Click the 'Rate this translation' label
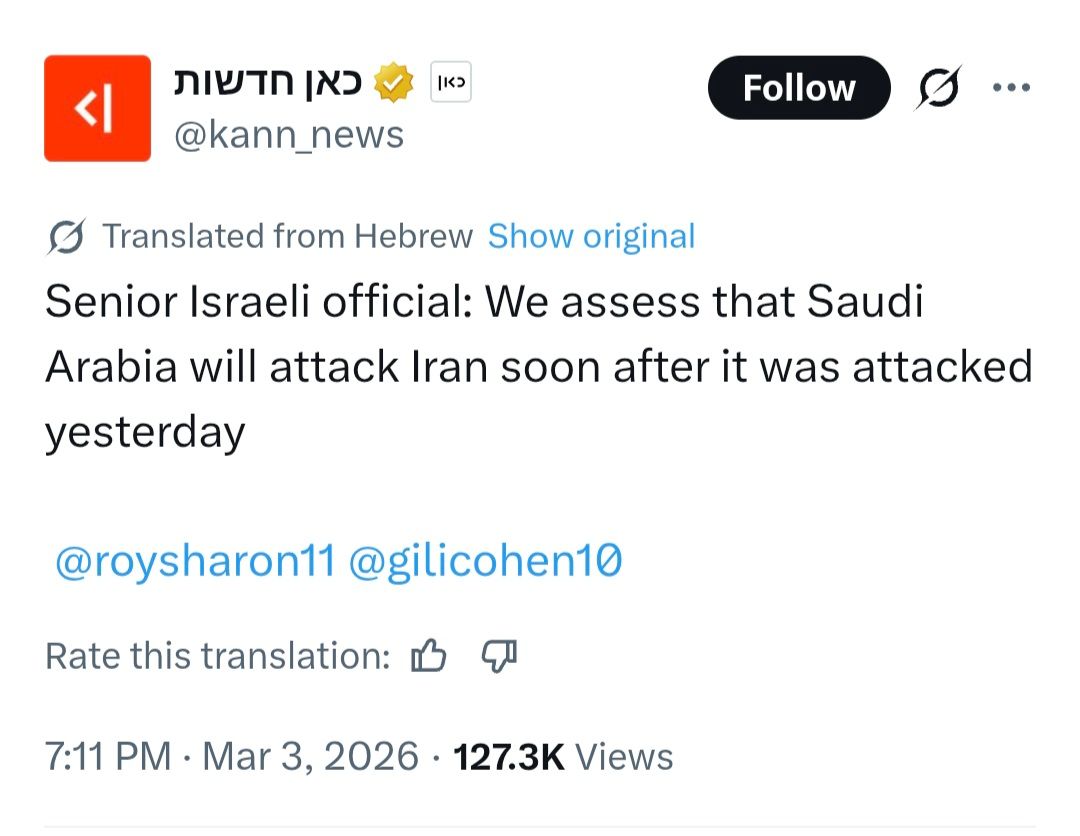 pyautogui.click(x=217, y=657)
